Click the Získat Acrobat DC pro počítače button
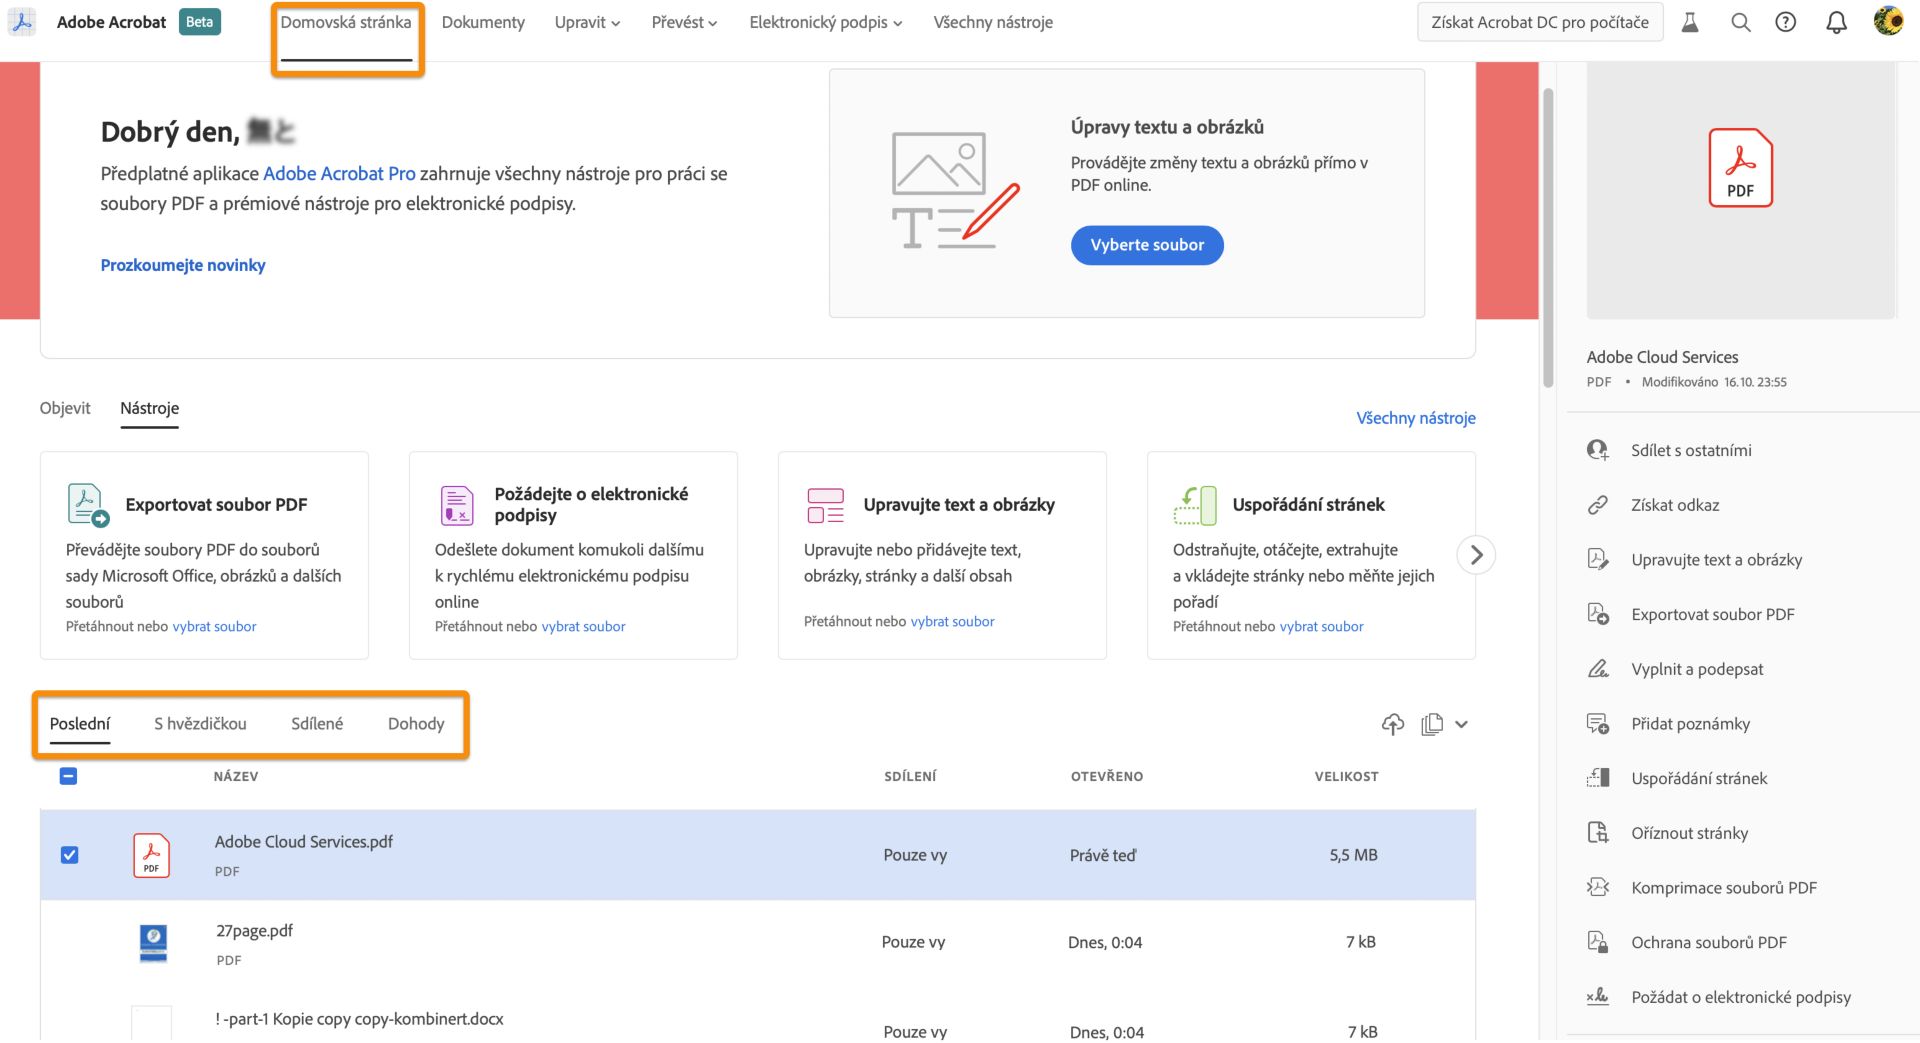Screen dimensions: 1920x1043 coord(1540,22)
